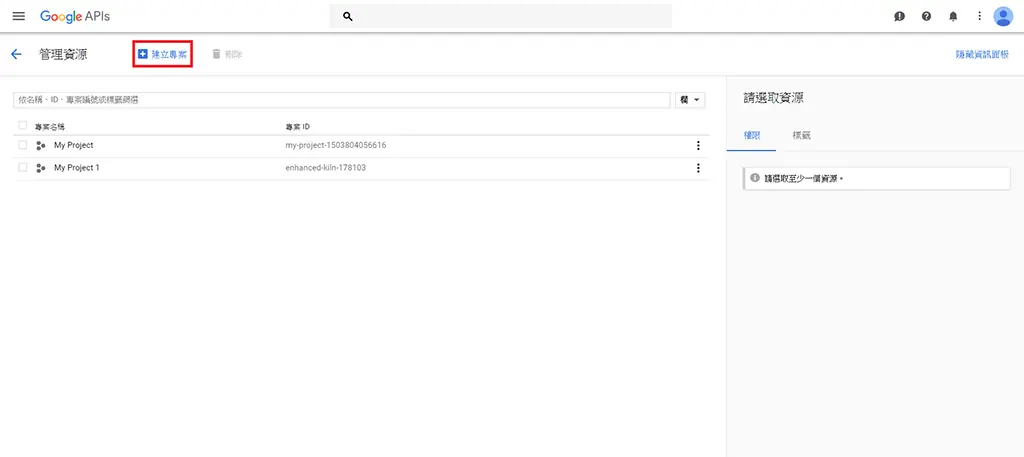
Task: Click the My Project 1 row project icon
Action: 40,168
